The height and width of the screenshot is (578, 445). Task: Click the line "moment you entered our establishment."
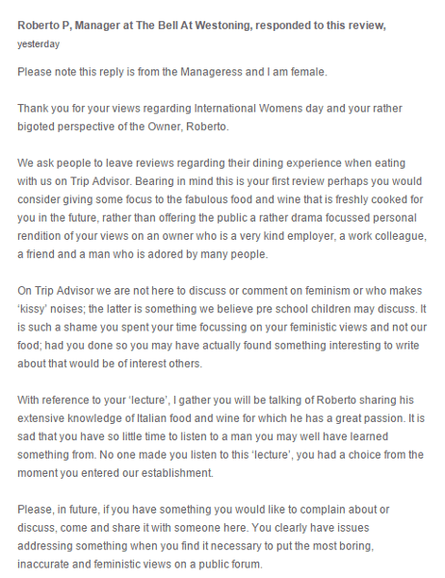(115, 473)
